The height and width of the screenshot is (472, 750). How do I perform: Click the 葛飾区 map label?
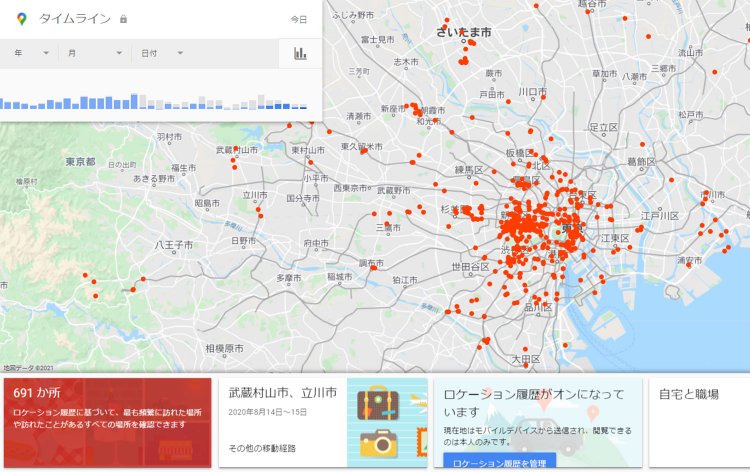click(641, 162)
